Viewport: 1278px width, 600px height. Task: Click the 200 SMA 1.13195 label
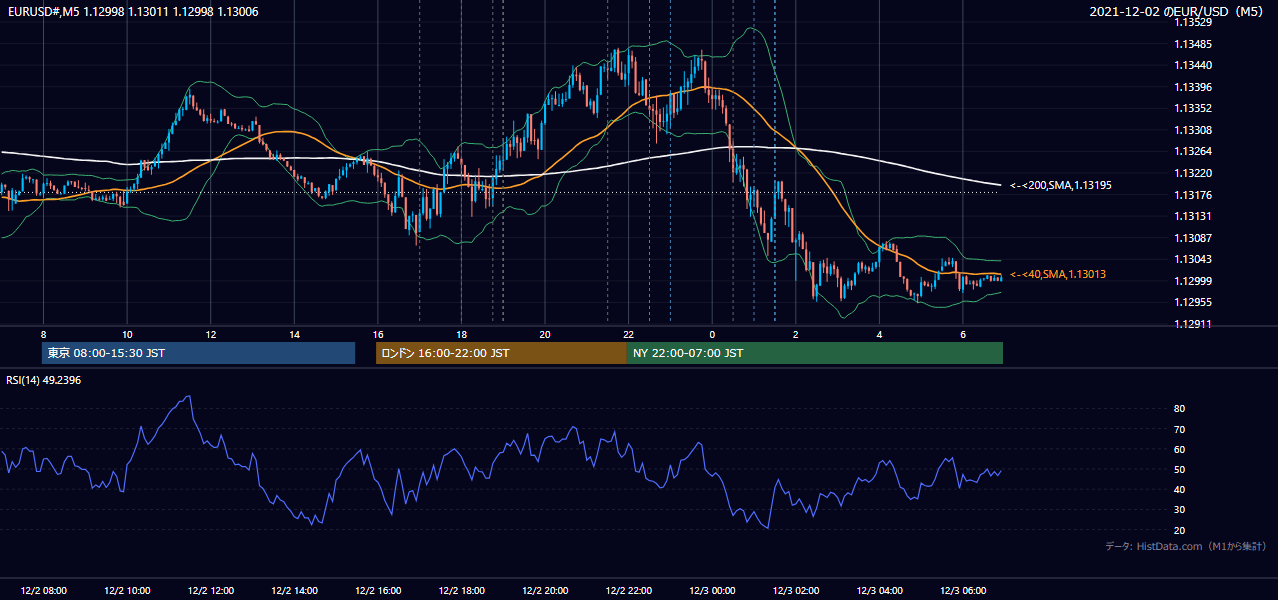tap(1061, 185)
